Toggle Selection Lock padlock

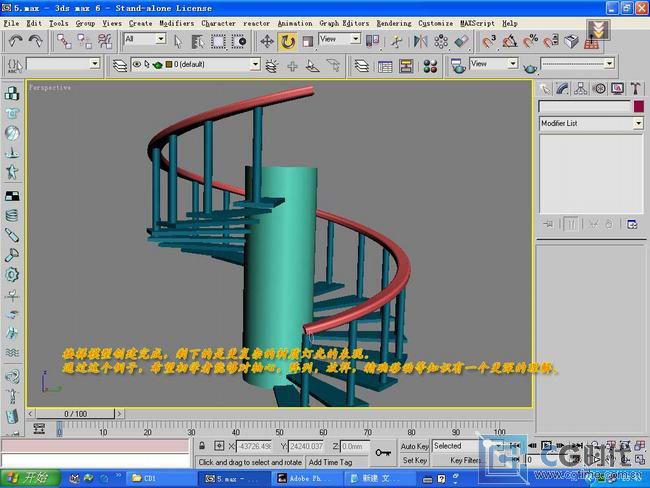click(202, 446)
